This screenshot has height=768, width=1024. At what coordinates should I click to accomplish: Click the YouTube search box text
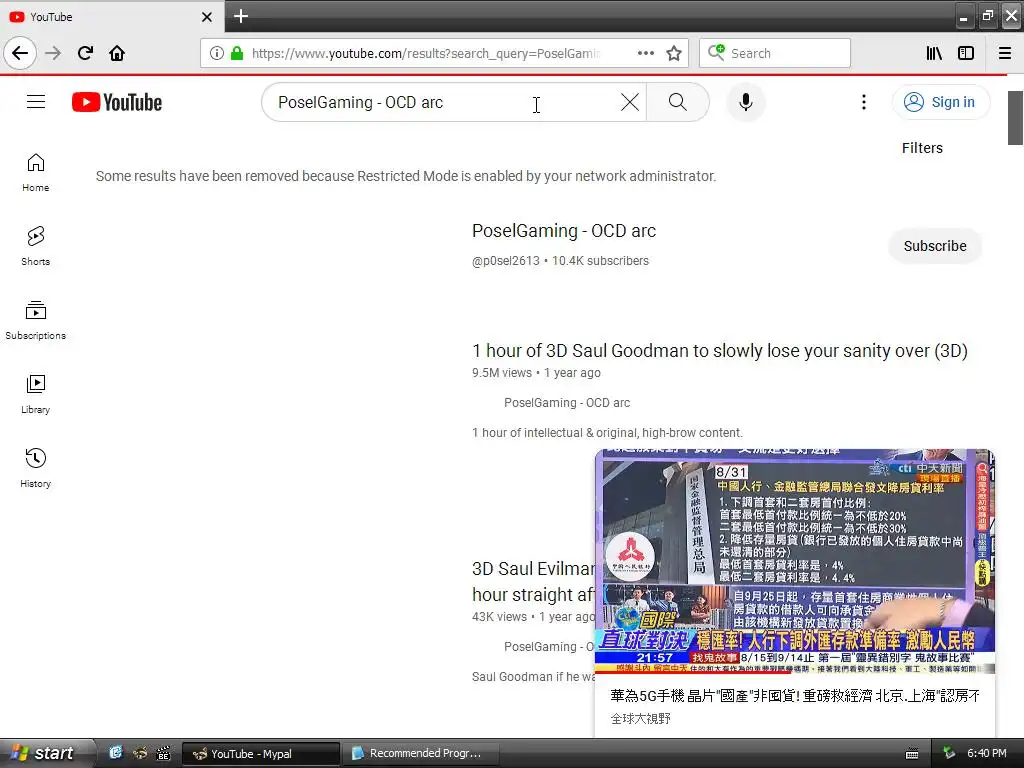[x=360, y=103]
